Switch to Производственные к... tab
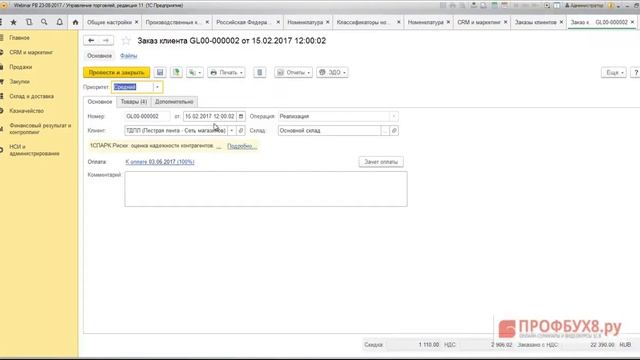This screenshot has width=640, height=360. pos(172,22)
